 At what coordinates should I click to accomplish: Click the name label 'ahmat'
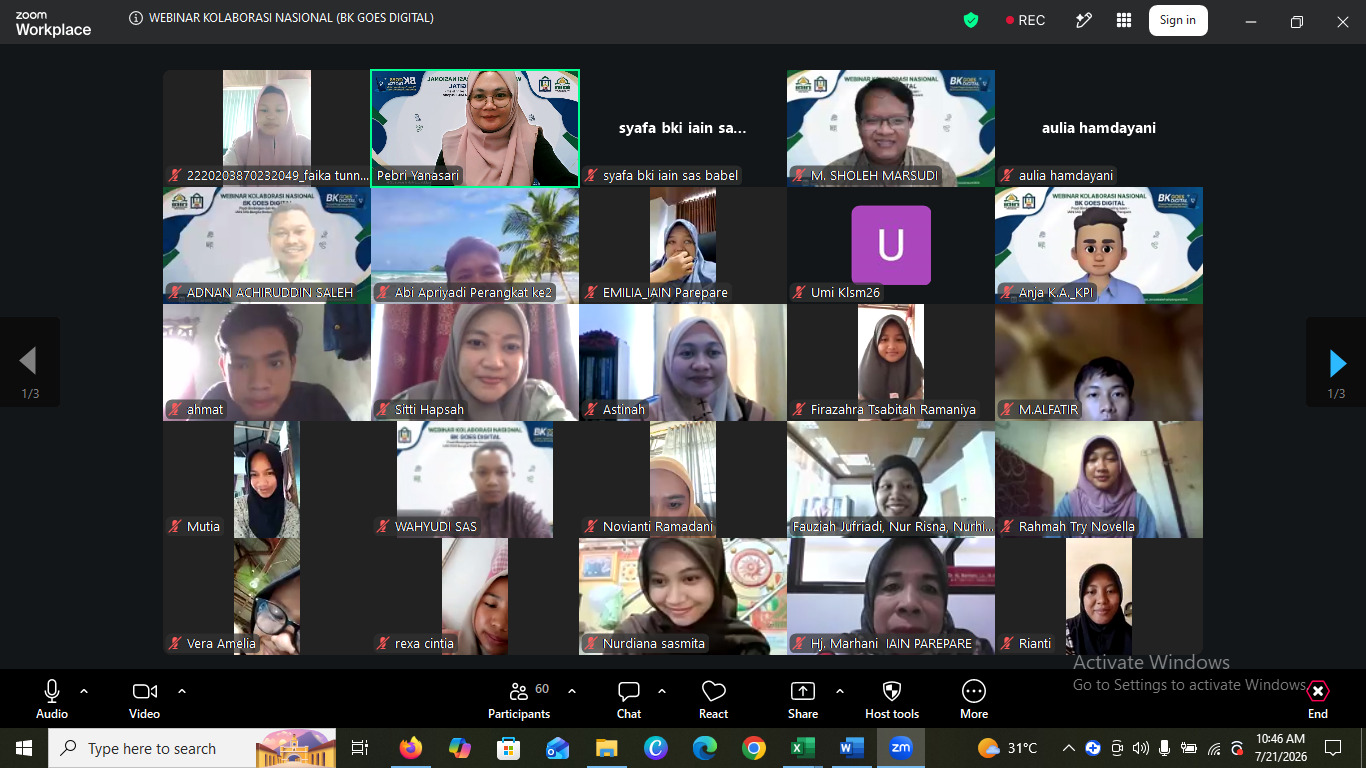point(205,410)
